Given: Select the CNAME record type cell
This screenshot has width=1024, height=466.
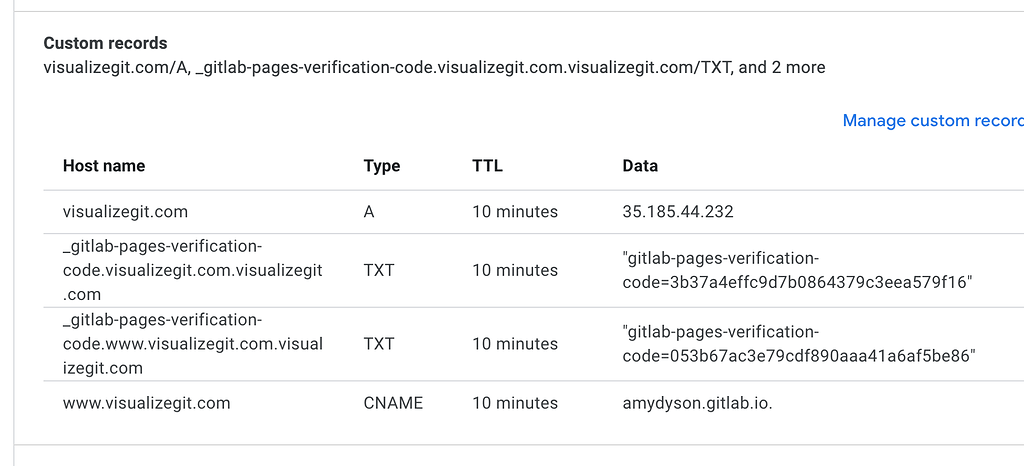Looking at the screenshot, I should 393,403.
